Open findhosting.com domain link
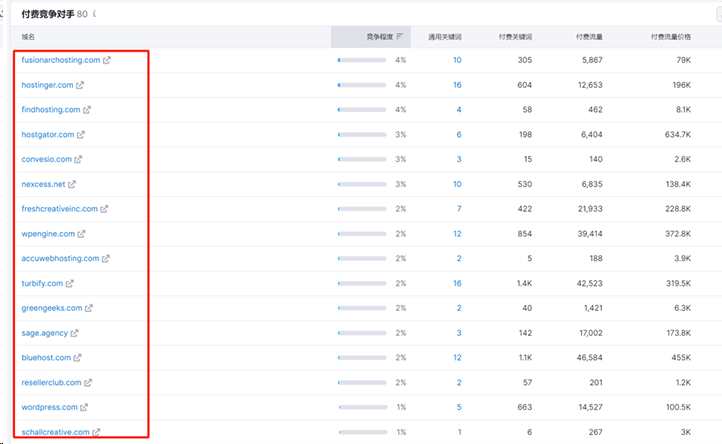Viewport: 722px width, 444px height. point(51,110)
